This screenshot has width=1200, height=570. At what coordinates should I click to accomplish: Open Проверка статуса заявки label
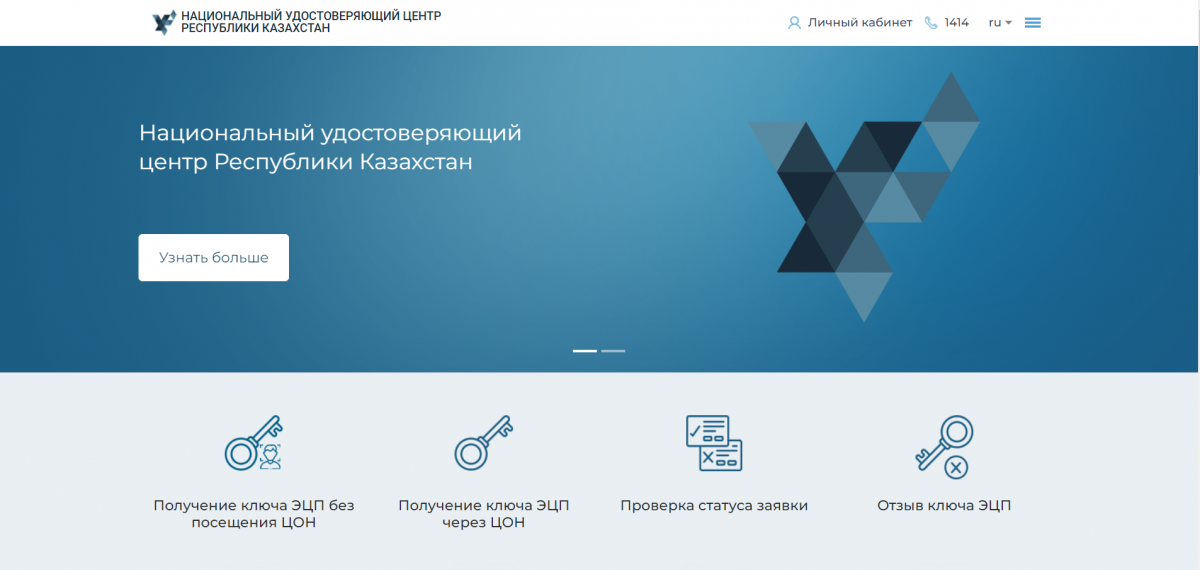pos(714,506)
